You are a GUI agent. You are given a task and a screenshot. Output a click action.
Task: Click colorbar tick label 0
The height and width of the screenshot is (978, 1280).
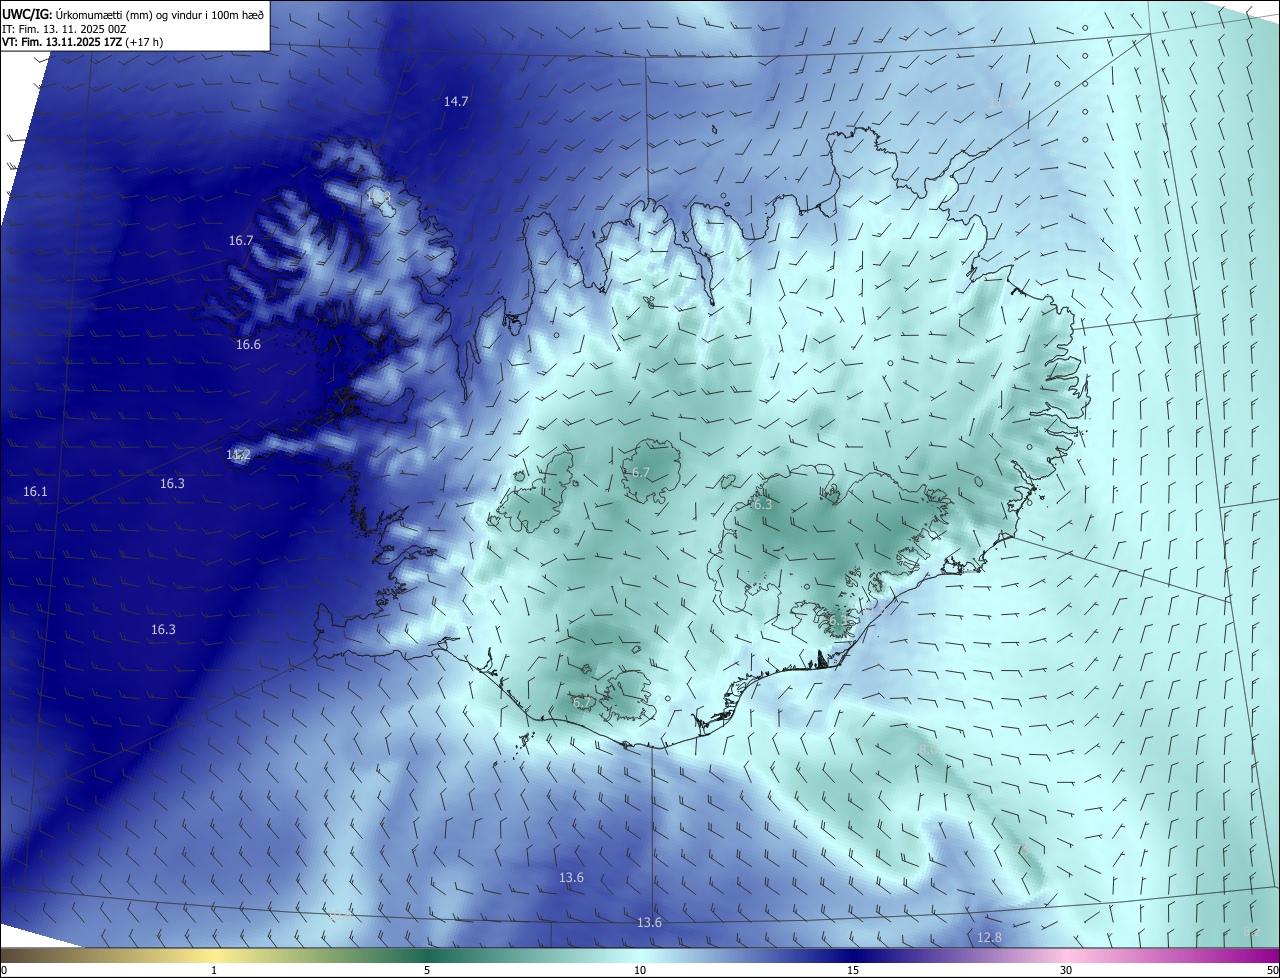(x=4, y=970)
